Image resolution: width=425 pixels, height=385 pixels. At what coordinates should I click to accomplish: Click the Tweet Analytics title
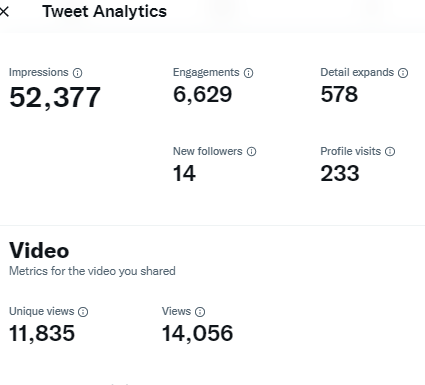104,12
